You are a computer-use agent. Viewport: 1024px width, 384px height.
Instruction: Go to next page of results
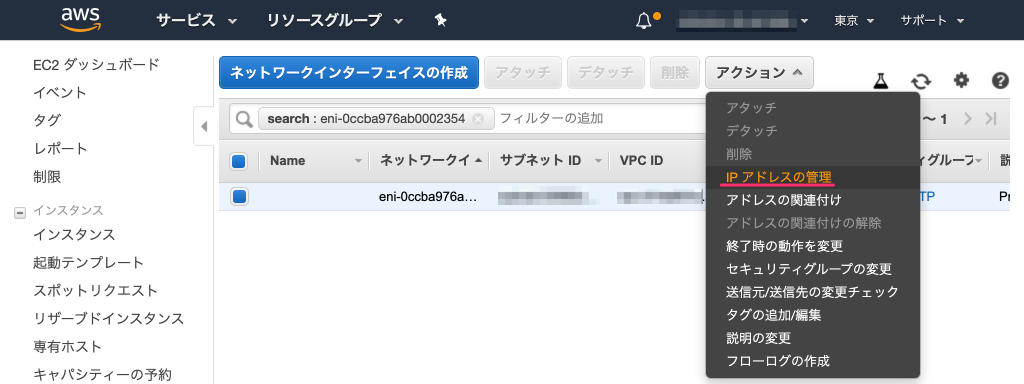coord(968,119)
